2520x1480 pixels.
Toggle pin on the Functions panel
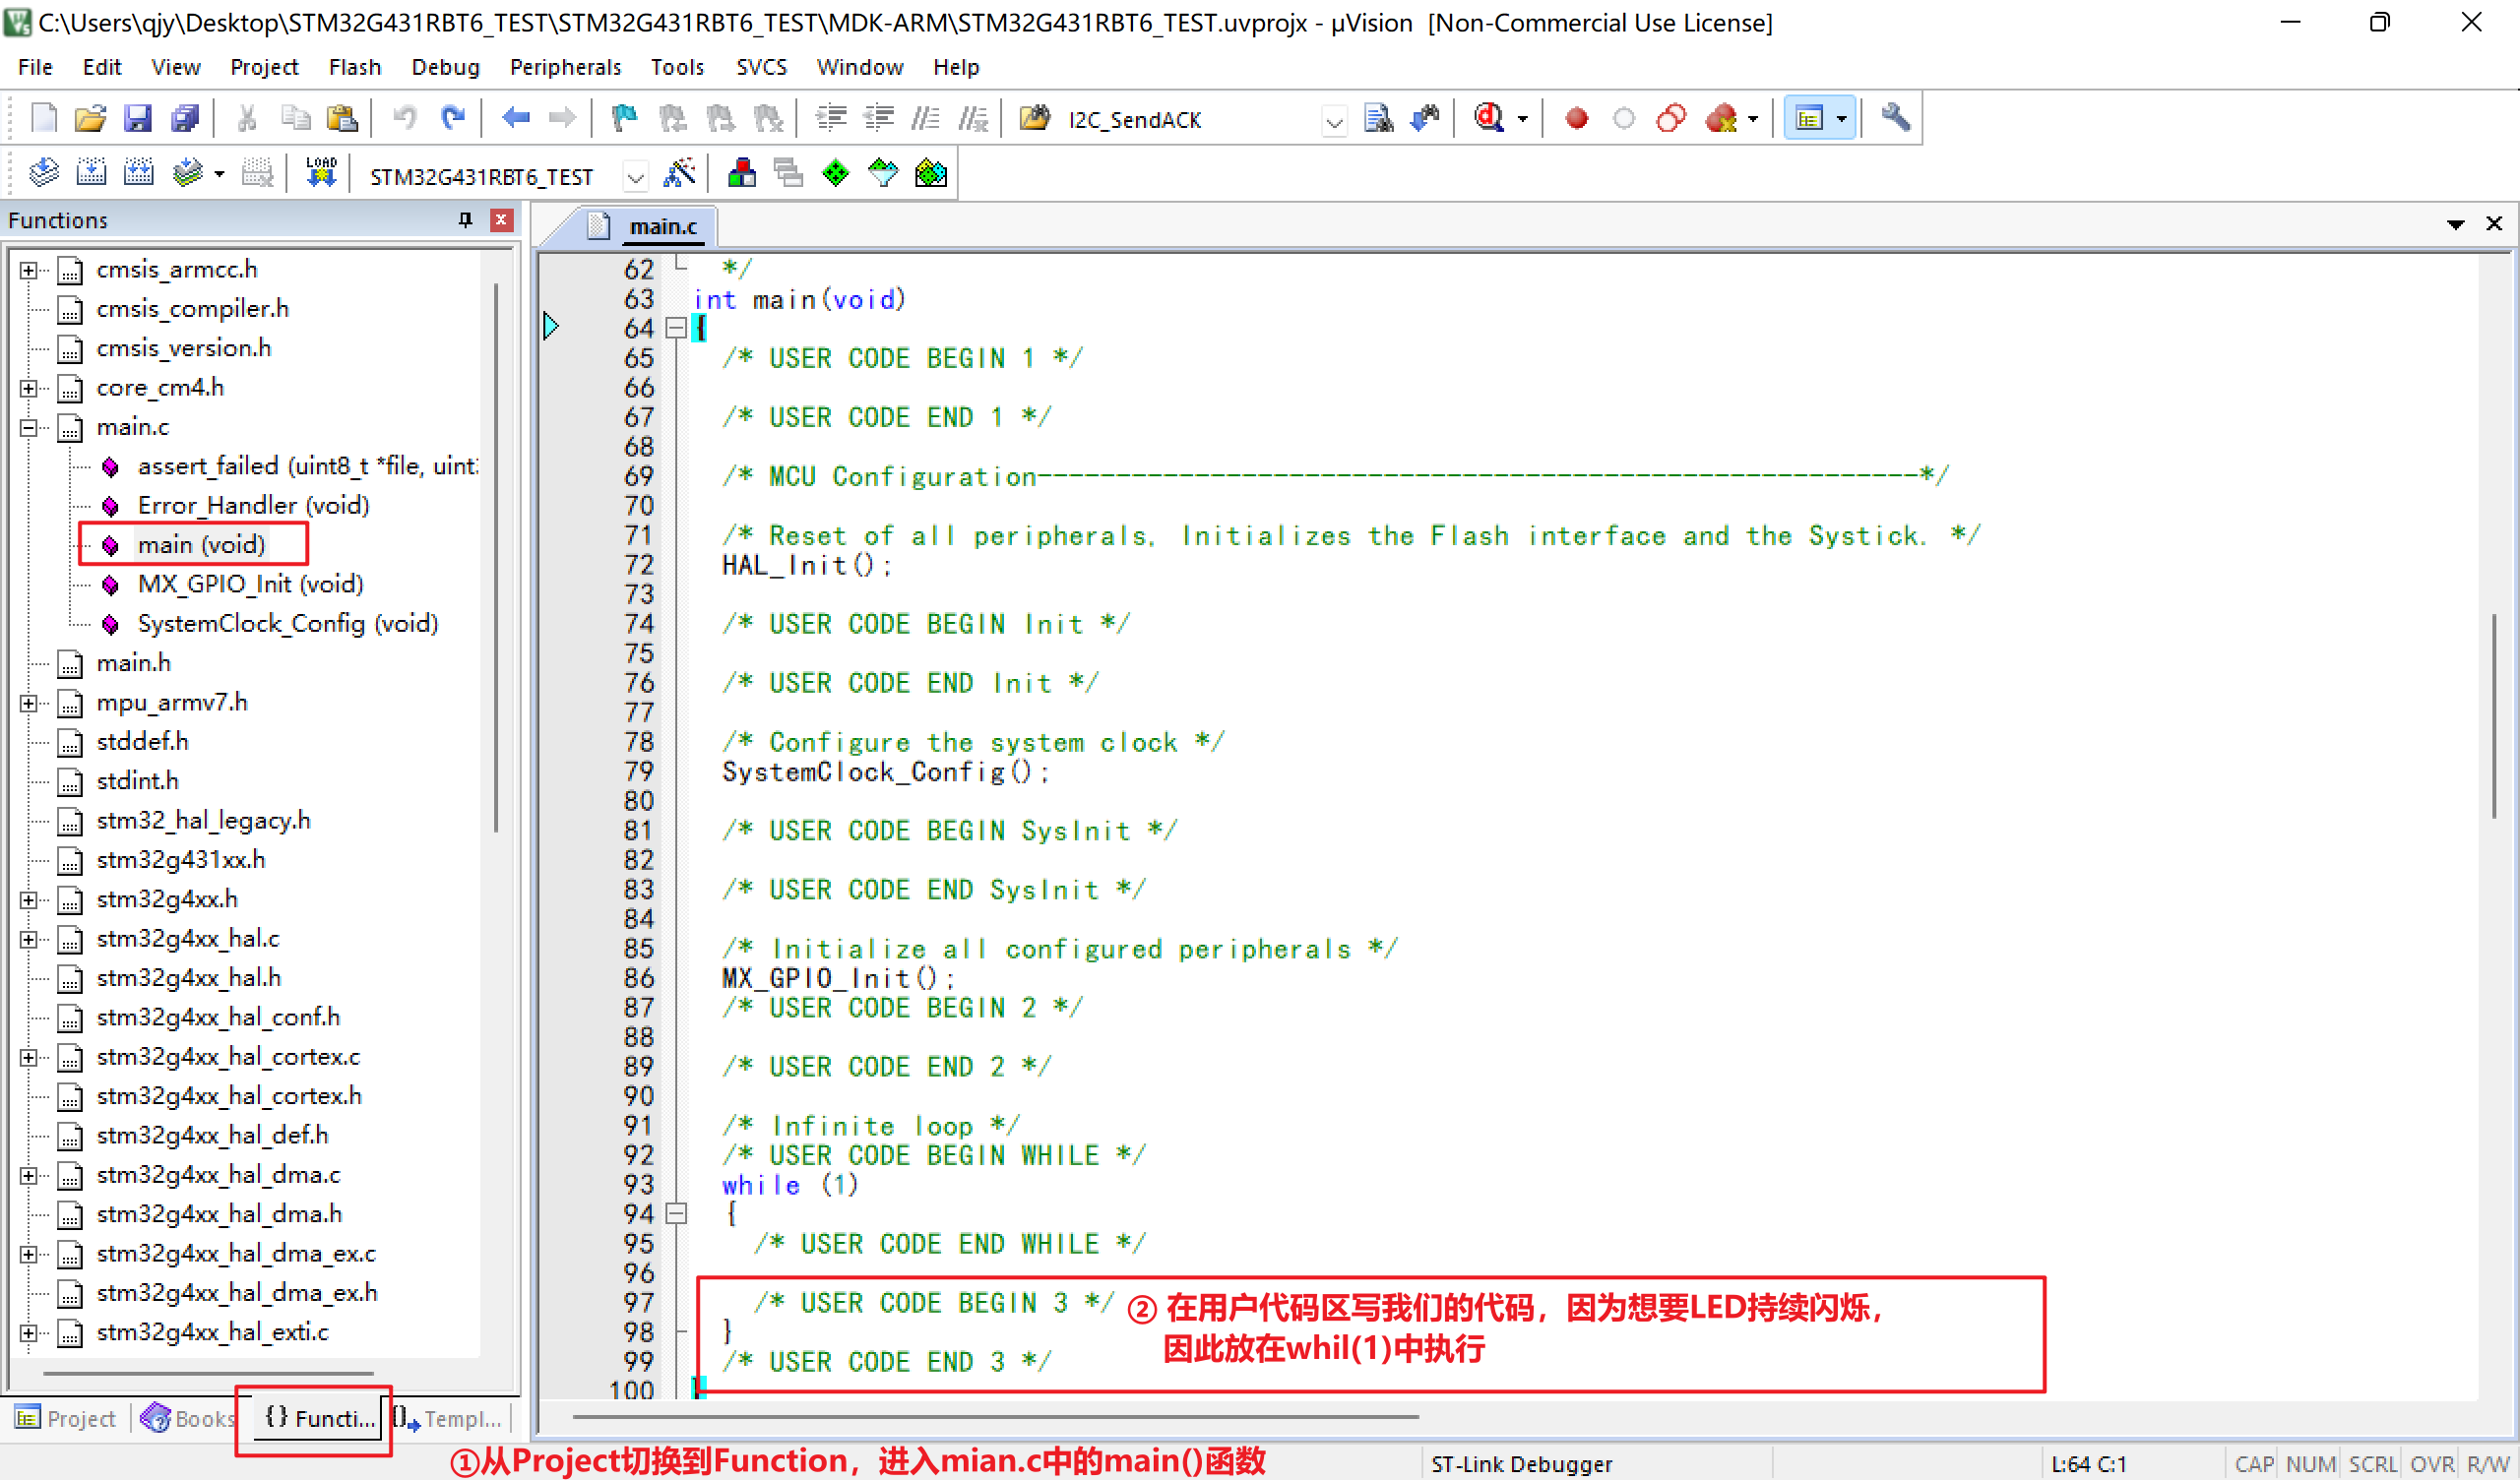coord(465,219)
